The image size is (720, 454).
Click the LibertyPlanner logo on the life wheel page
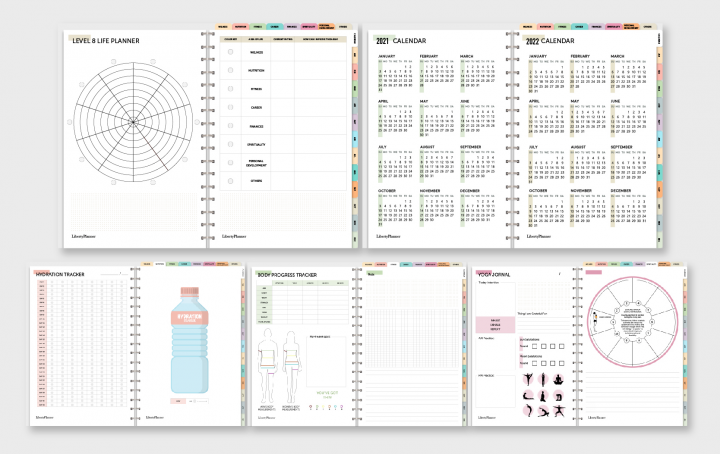tap(84, 236)
